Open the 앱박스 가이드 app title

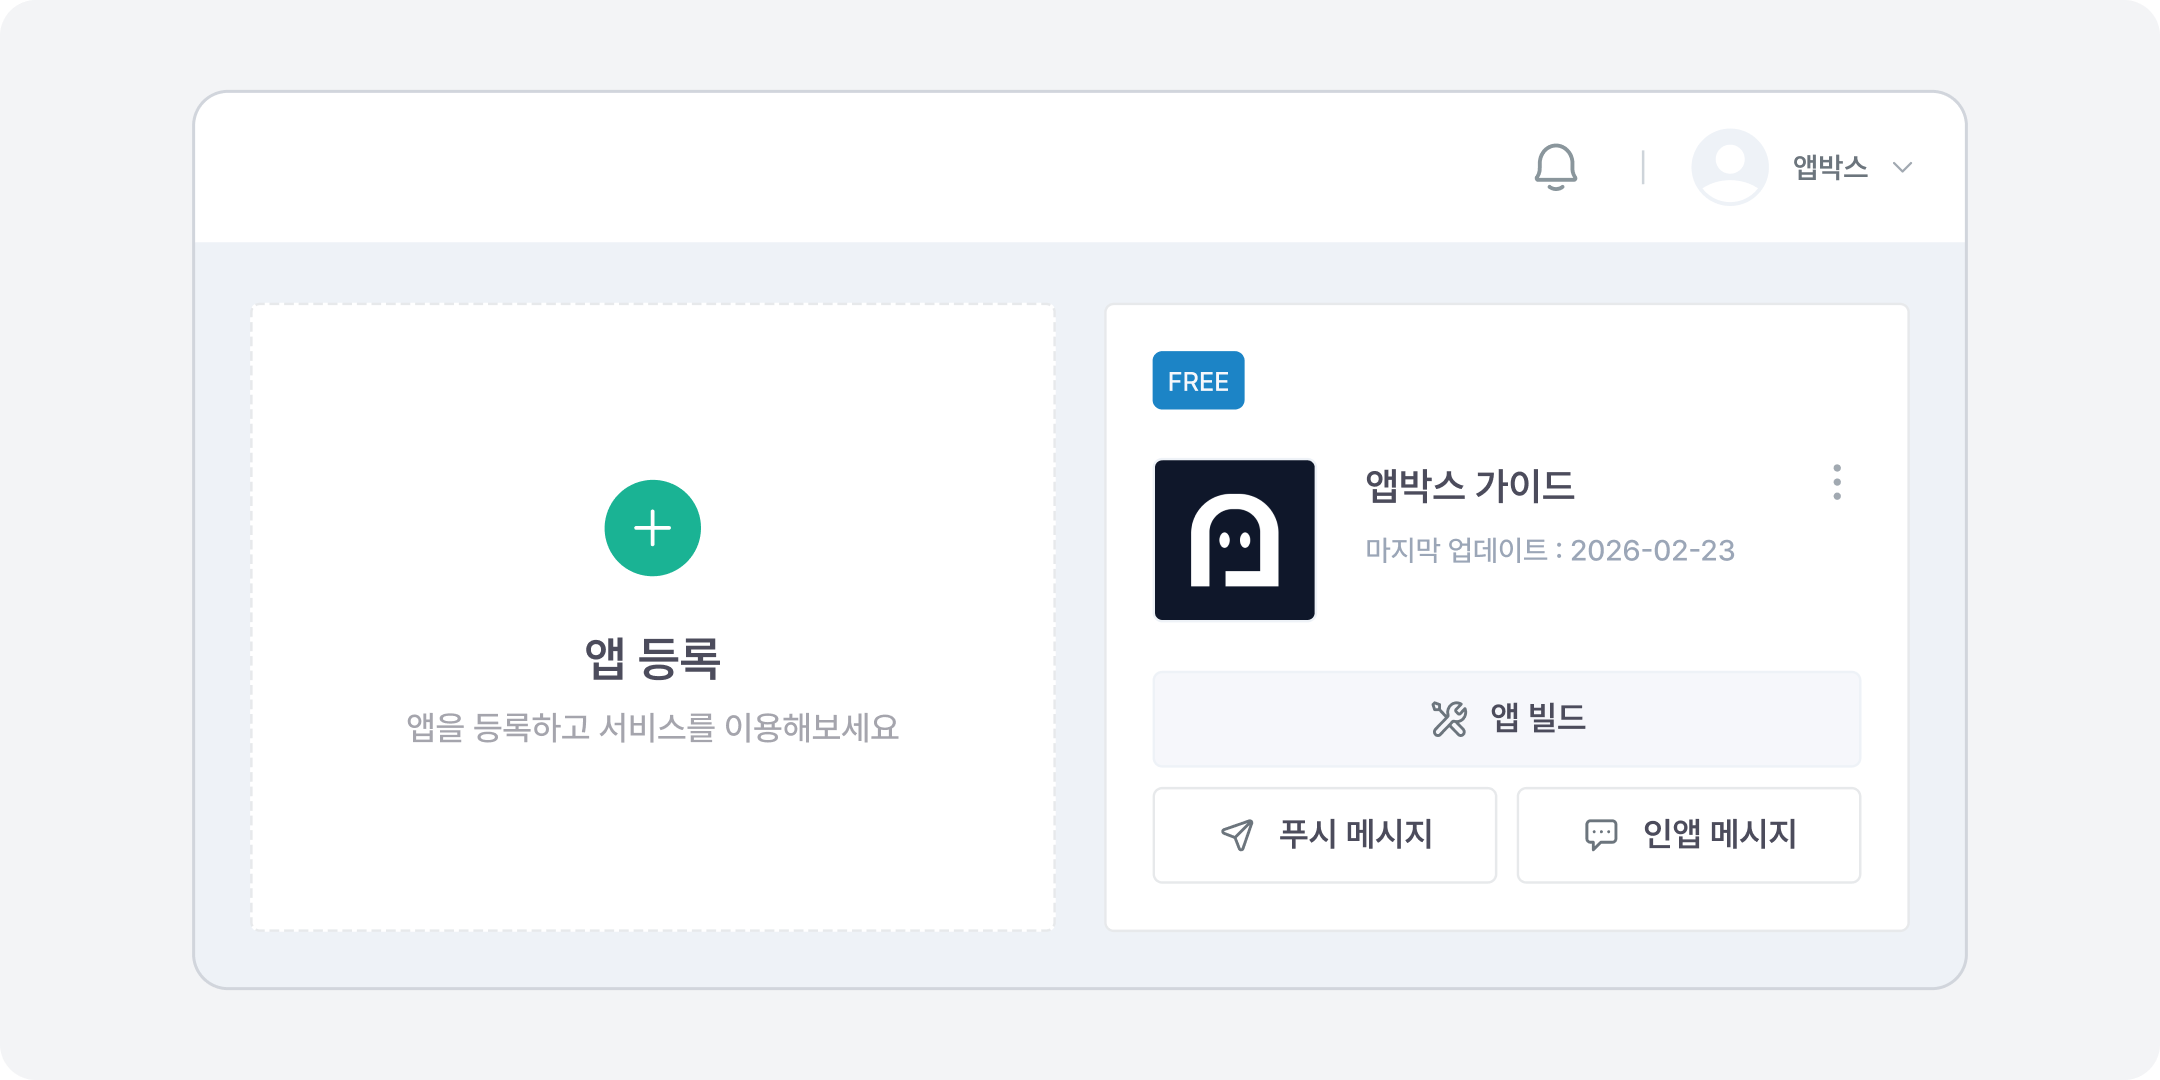tap(1470, 486)
